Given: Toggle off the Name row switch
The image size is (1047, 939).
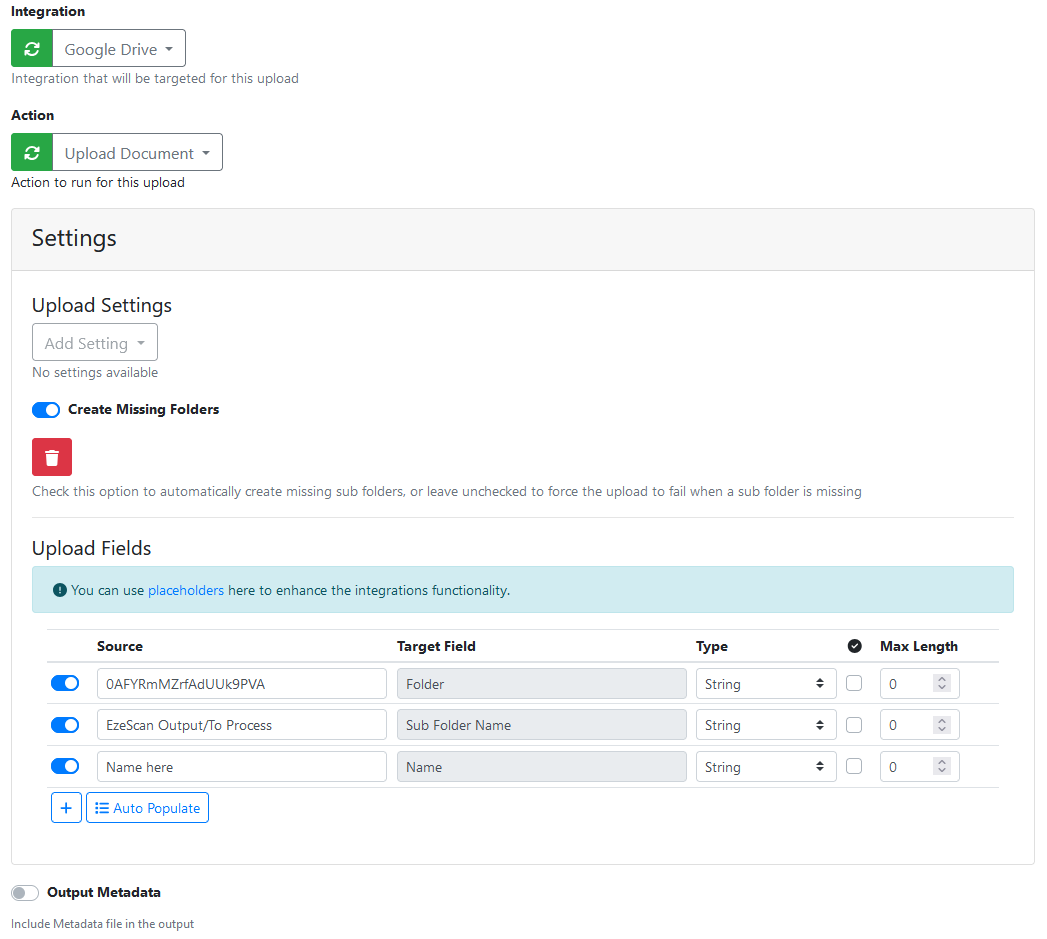Looking at the screenshot, I should (65, 767).
